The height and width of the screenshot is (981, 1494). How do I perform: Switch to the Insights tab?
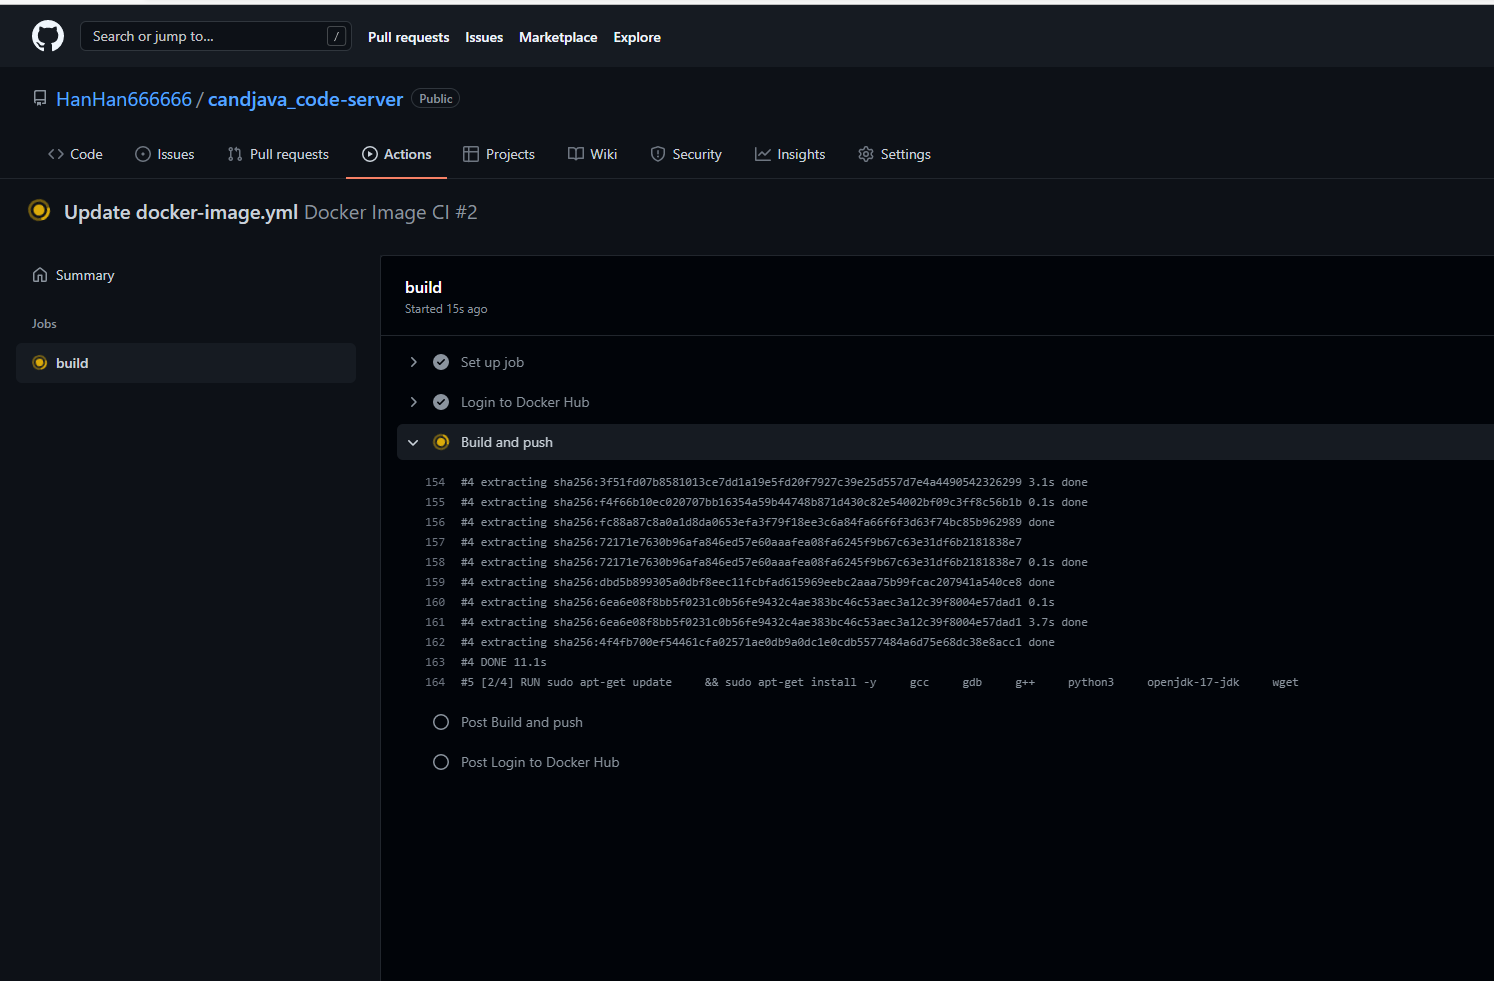tap(790, 154)
